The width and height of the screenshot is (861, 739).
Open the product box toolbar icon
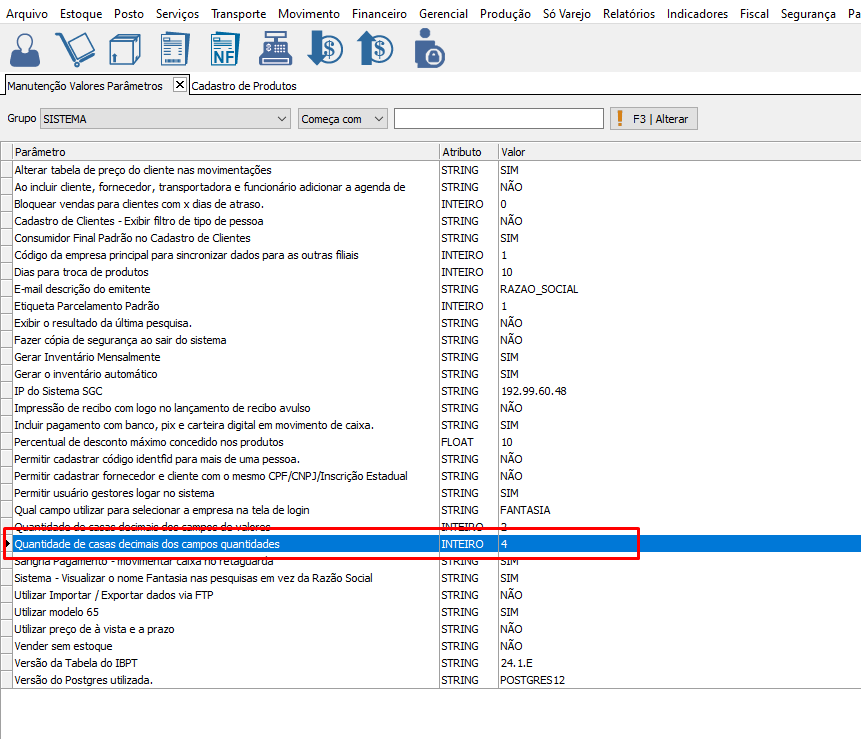coord(124,49)
